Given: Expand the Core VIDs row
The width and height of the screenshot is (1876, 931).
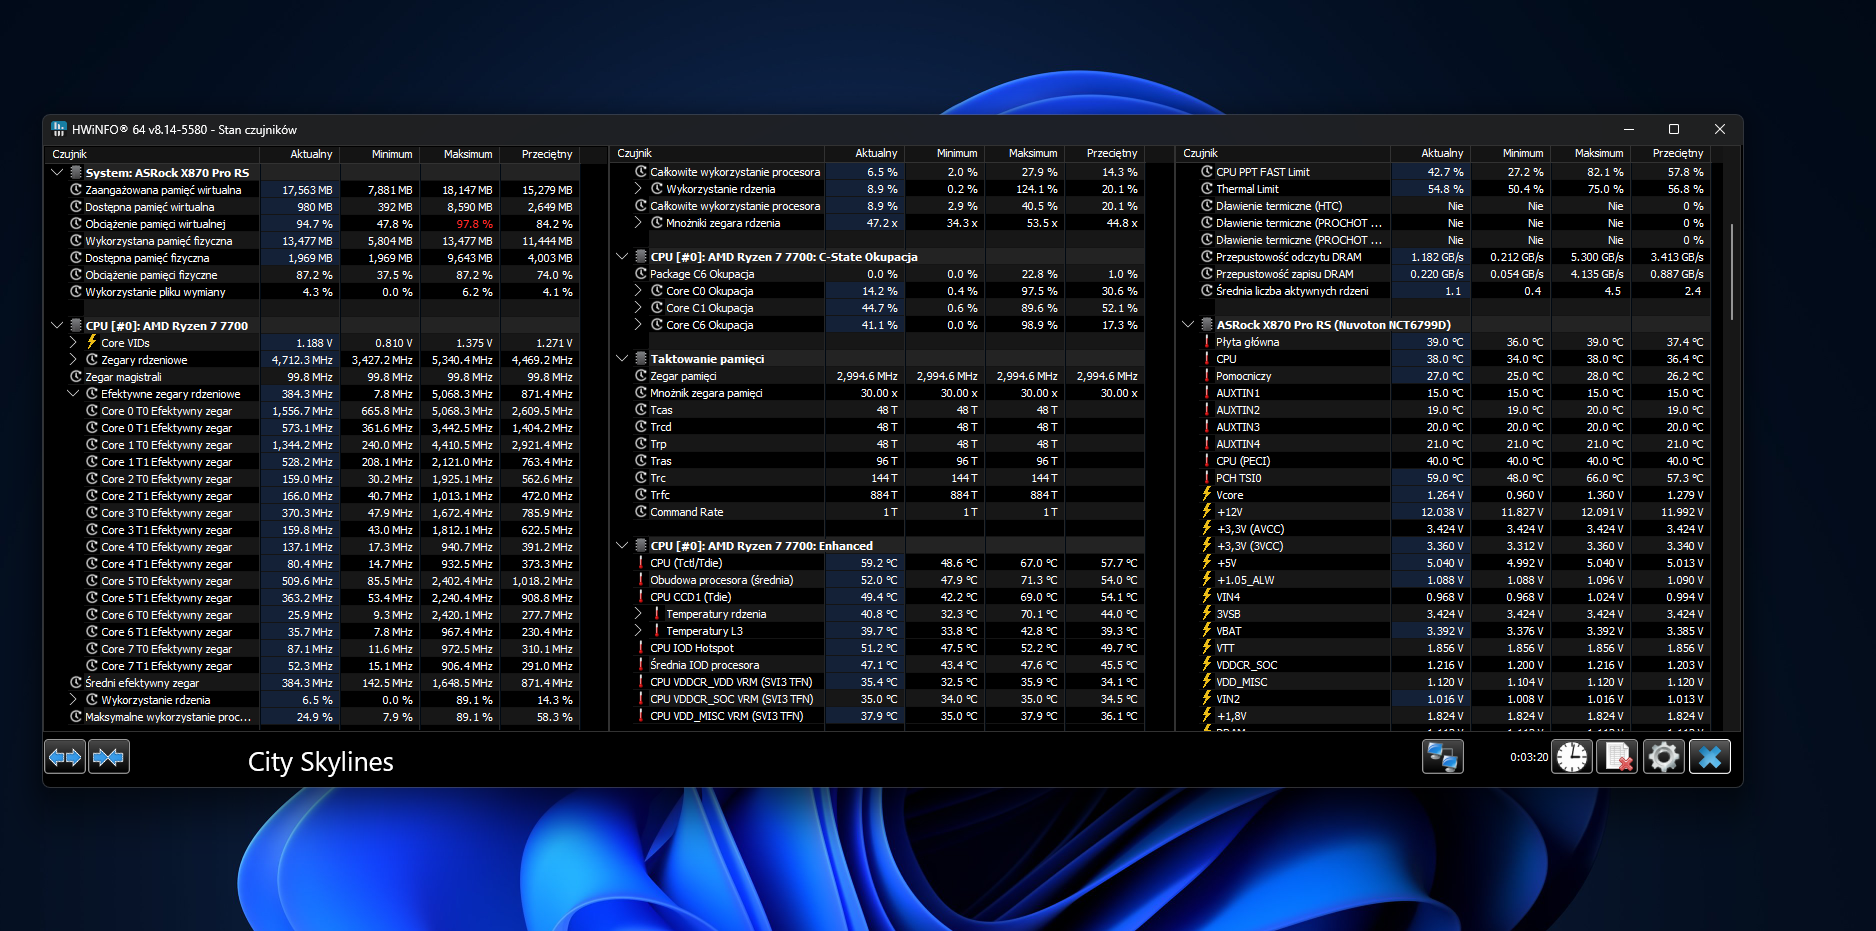Looking at the screenshot, I should click(73, 342).
